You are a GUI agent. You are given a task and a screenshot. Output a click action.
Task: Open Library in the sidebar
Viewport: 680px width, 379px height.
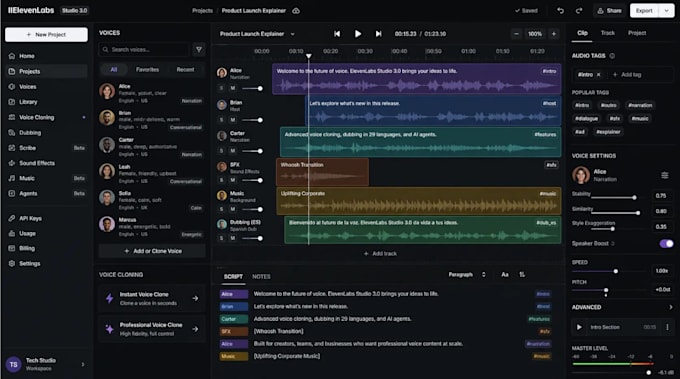46,102
